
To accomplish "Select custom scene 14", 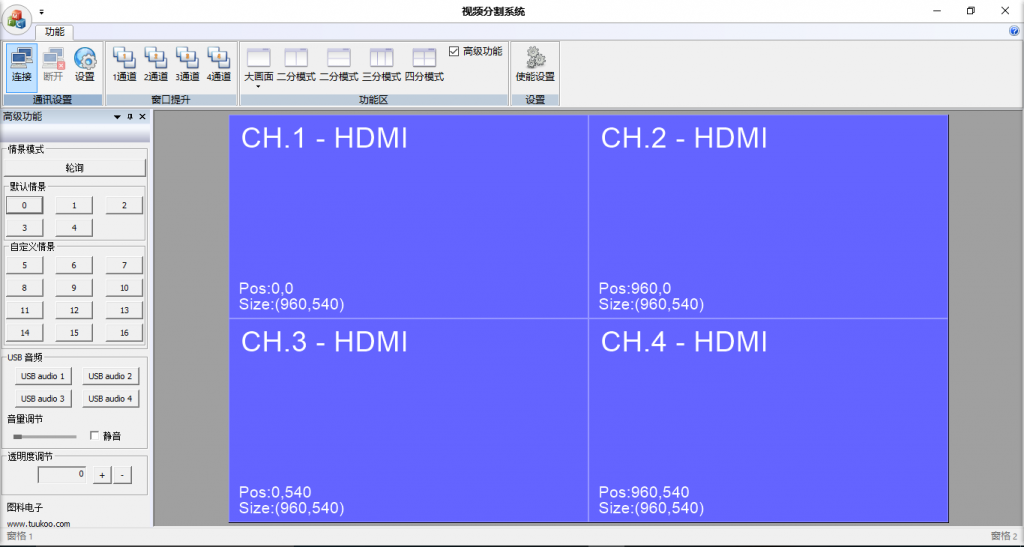I will (25, 333).
